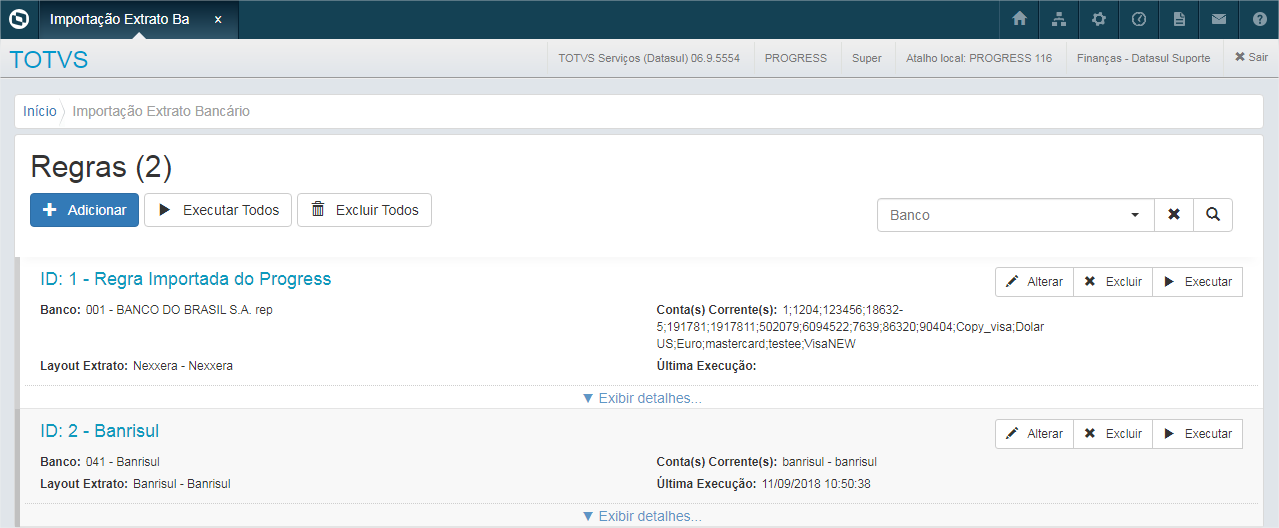Click the magnifier search icon
1279x528 pixels.
point(1213,215)
